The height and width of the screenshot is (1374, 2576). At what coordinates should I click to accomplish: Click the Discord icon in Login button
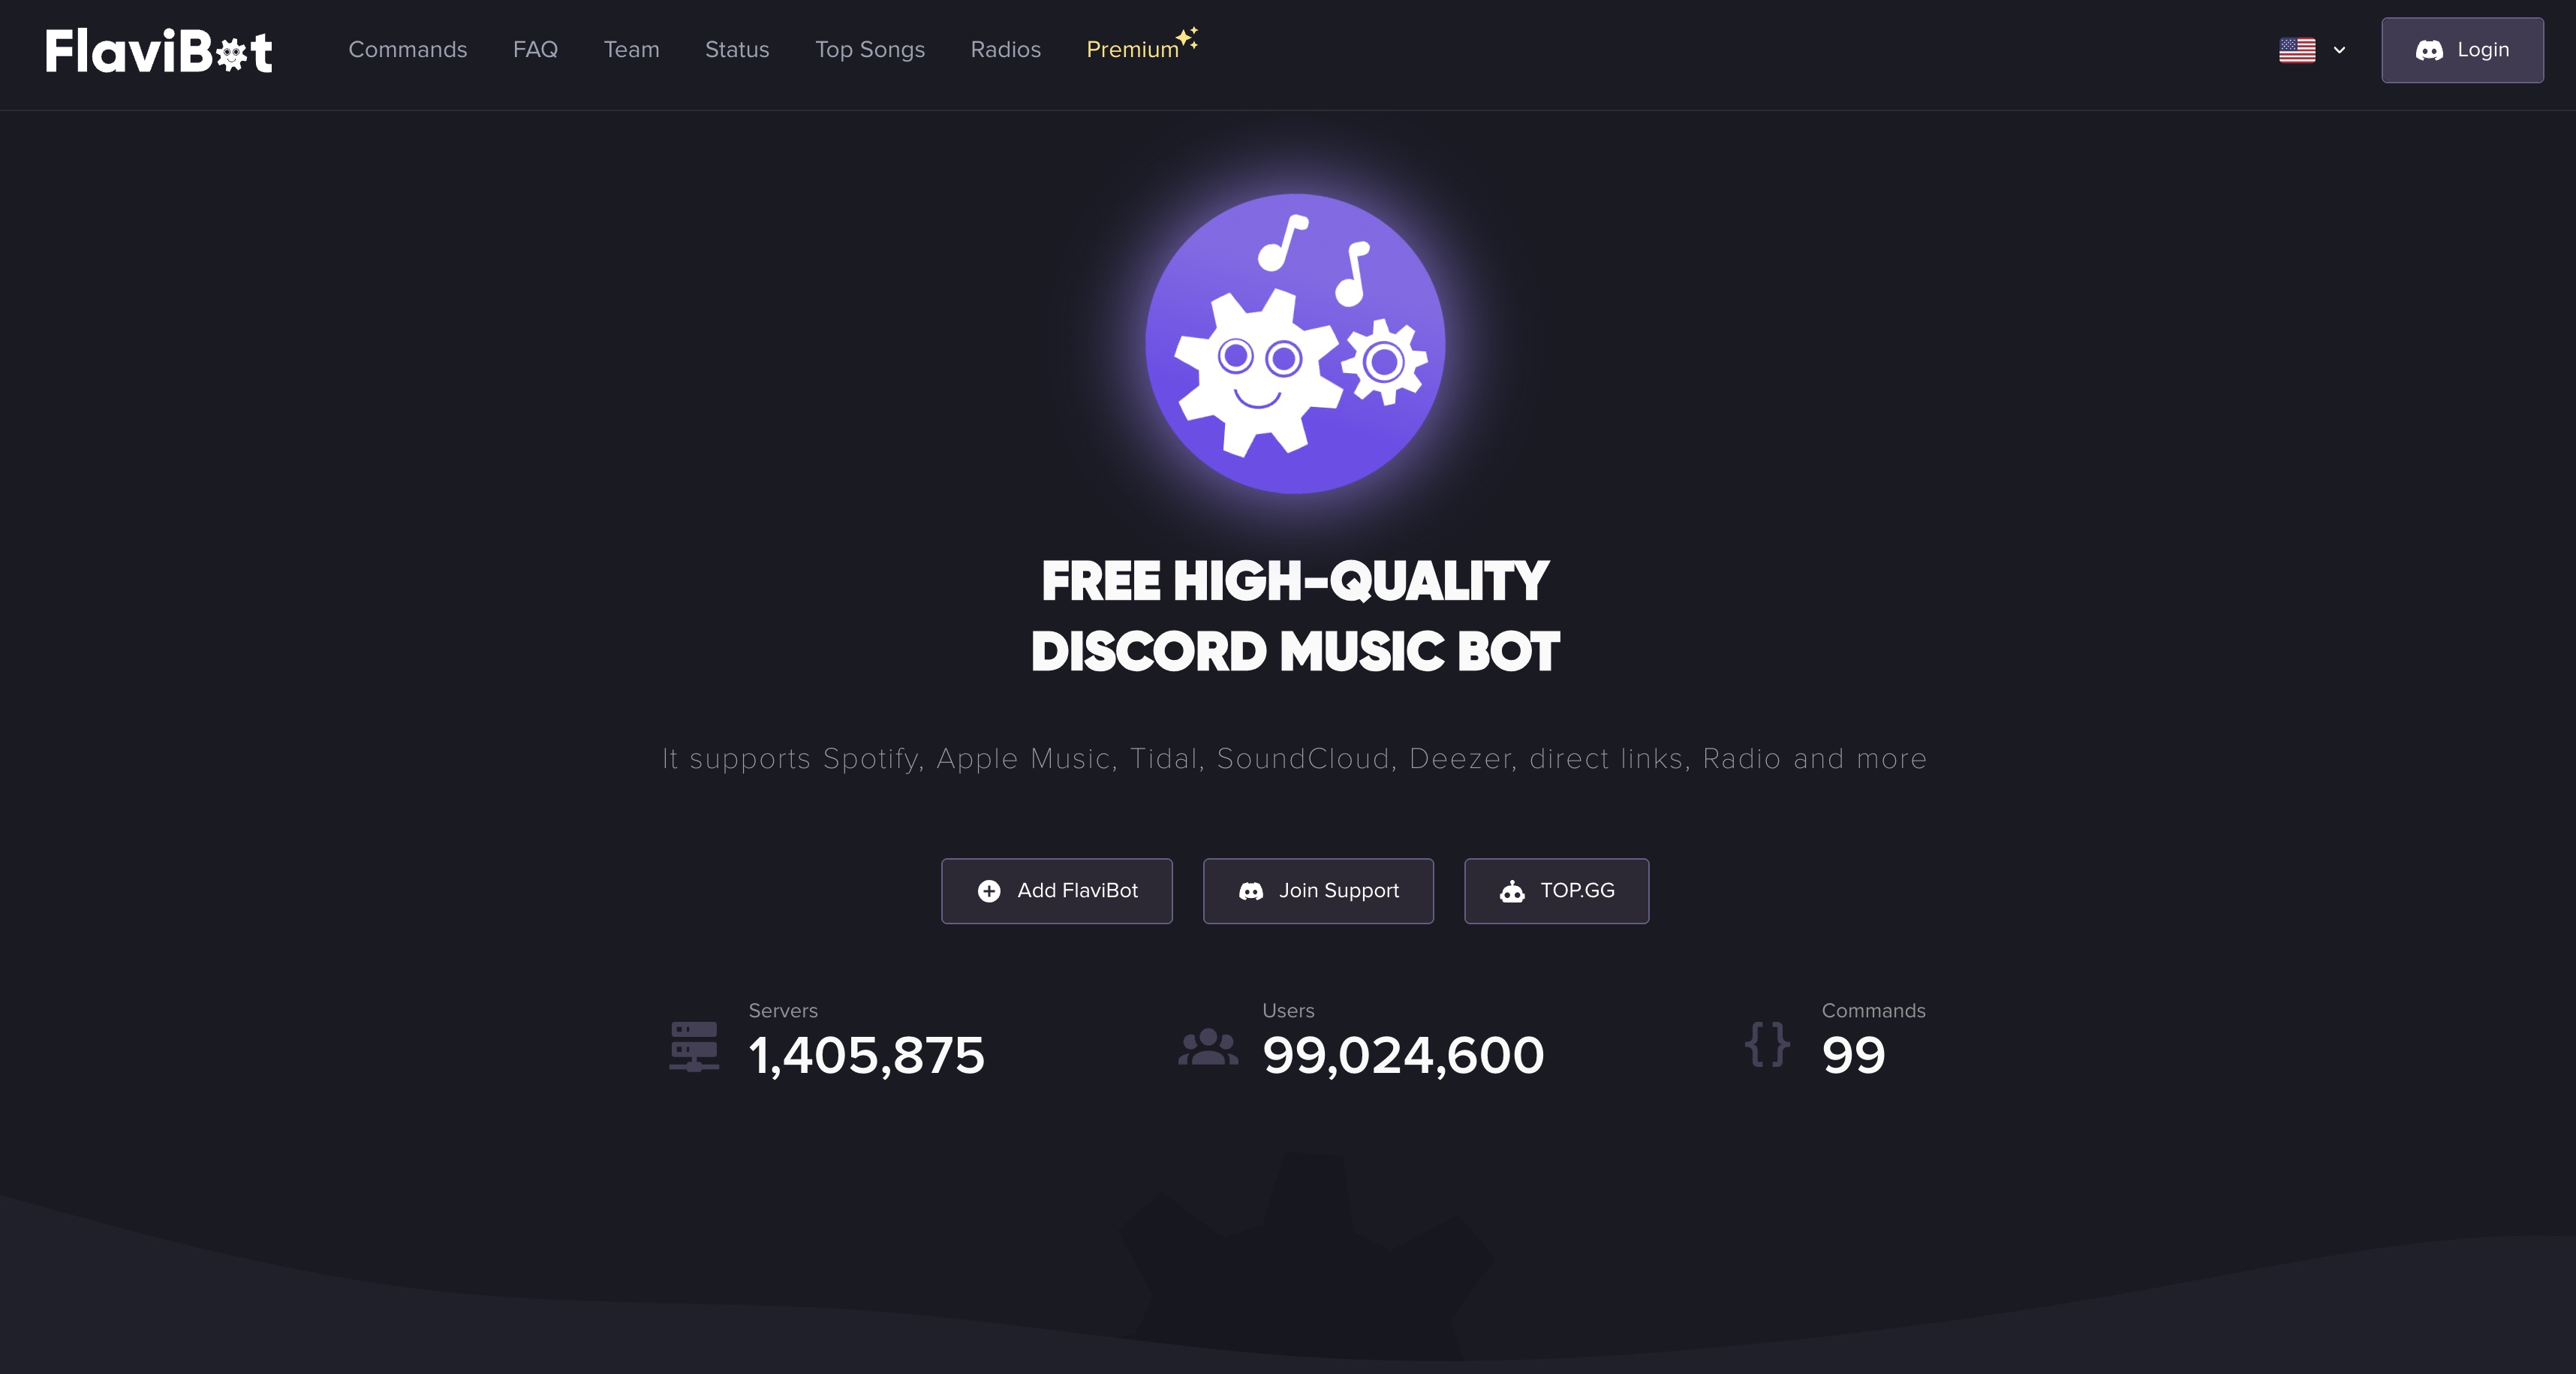tap(2429, 50)
